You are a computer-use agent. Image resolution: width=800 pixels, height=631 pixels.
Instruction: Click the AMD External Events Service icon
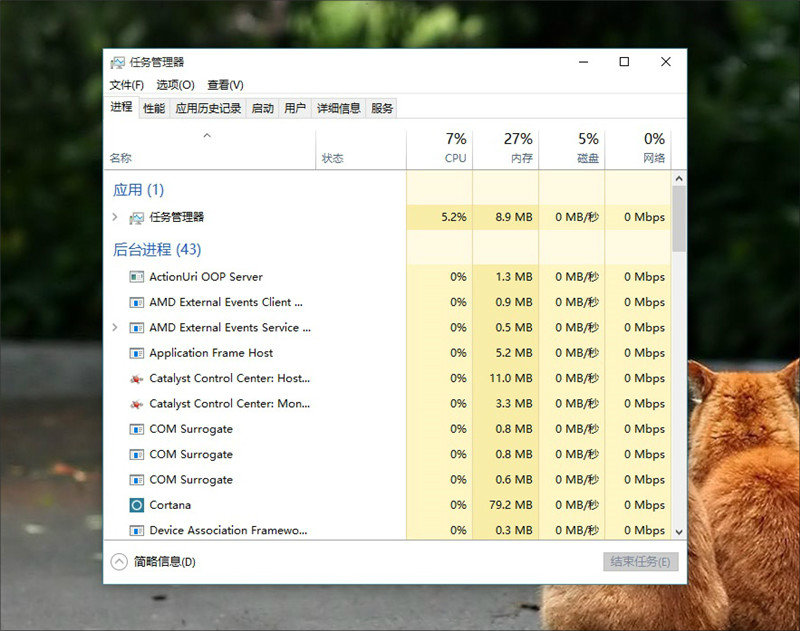[x=136, y=327]
